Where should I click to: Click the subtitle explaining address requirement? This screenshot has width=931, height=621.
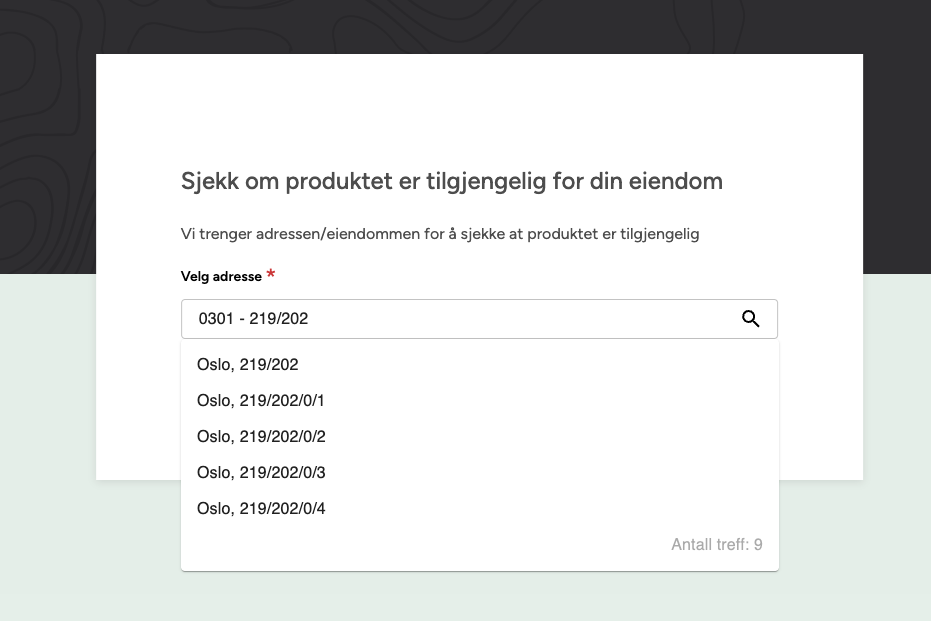(440, 233)
